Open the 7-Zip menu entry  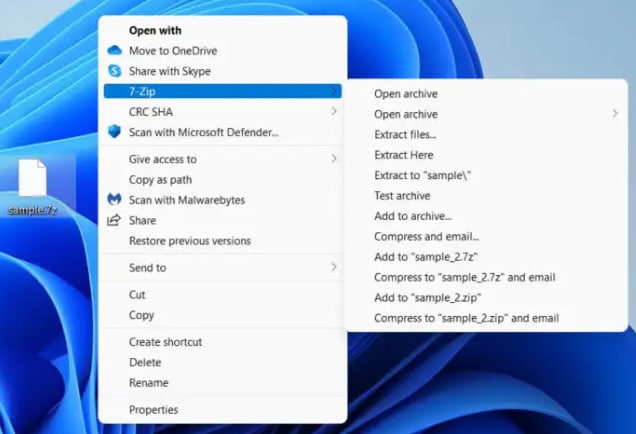pos(223,91)
